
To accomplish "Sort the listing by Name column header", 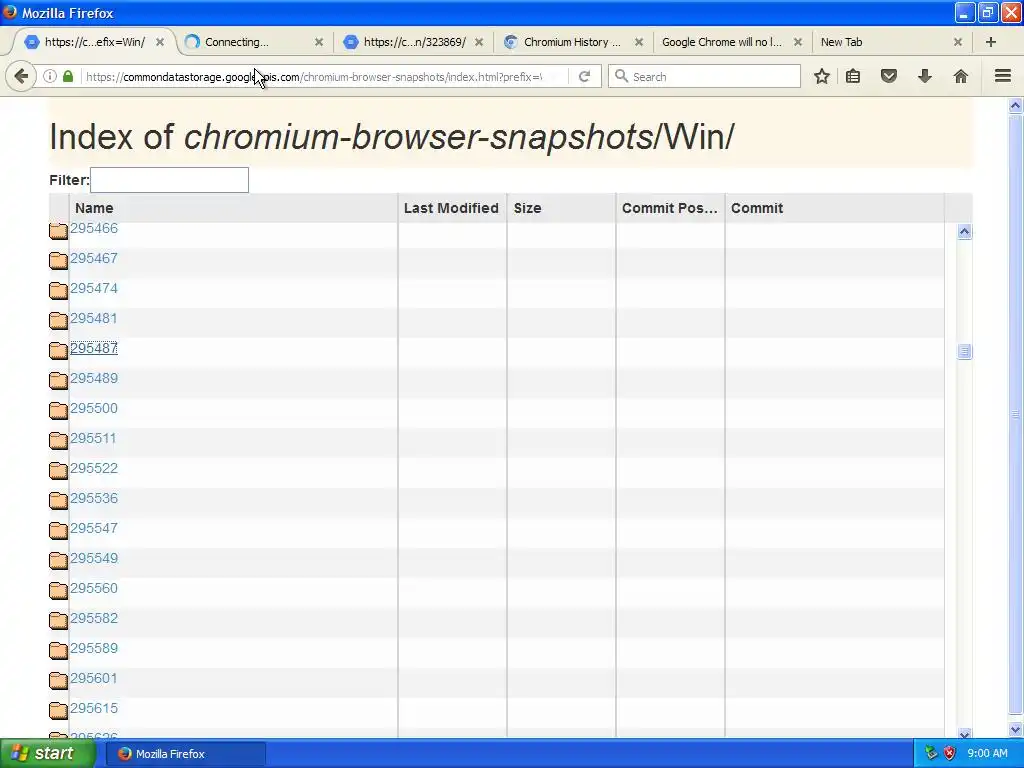I will [233, 208].
